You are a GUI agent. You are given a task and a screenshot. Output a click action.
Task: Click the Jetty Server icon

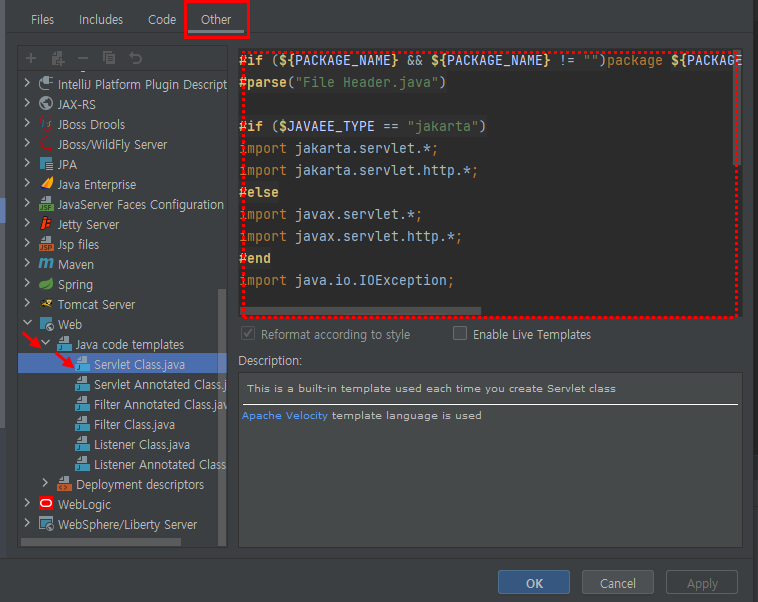[46, 223]
